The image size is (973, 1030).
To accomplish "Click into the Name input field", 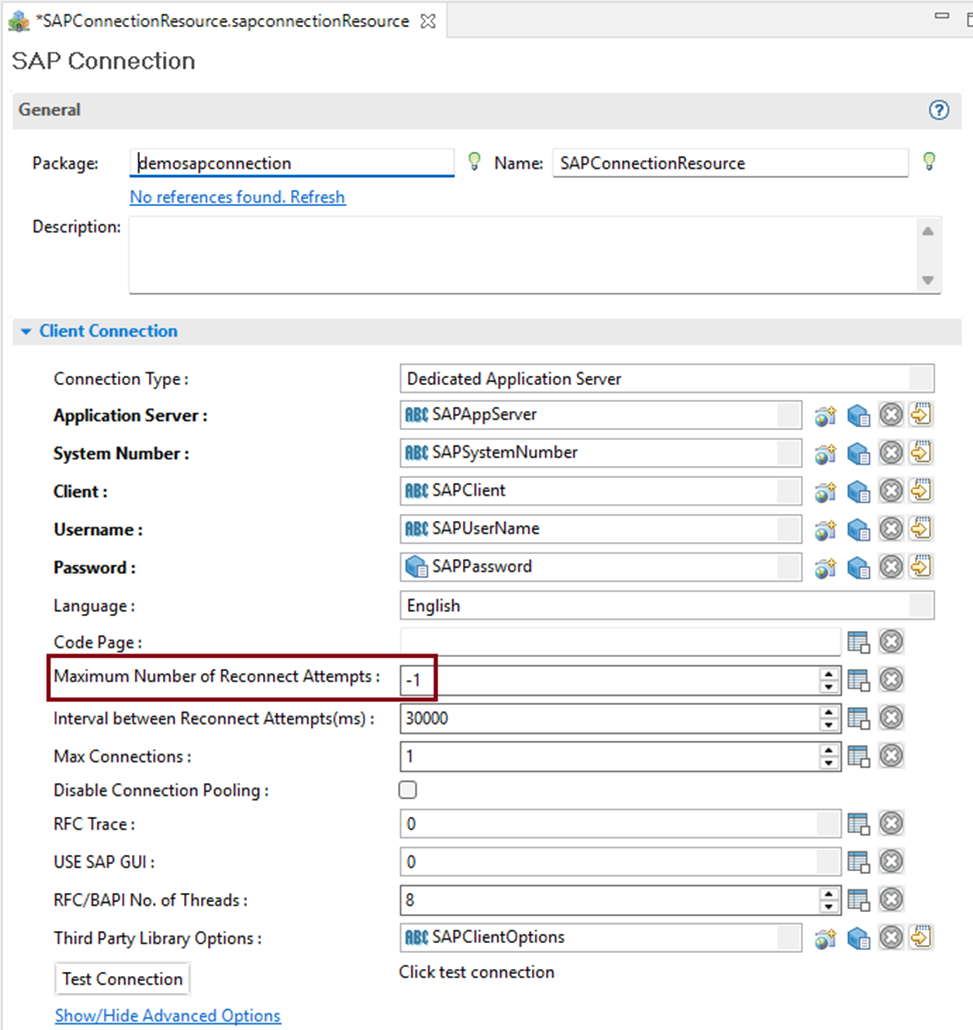I will tap(731, 163).
